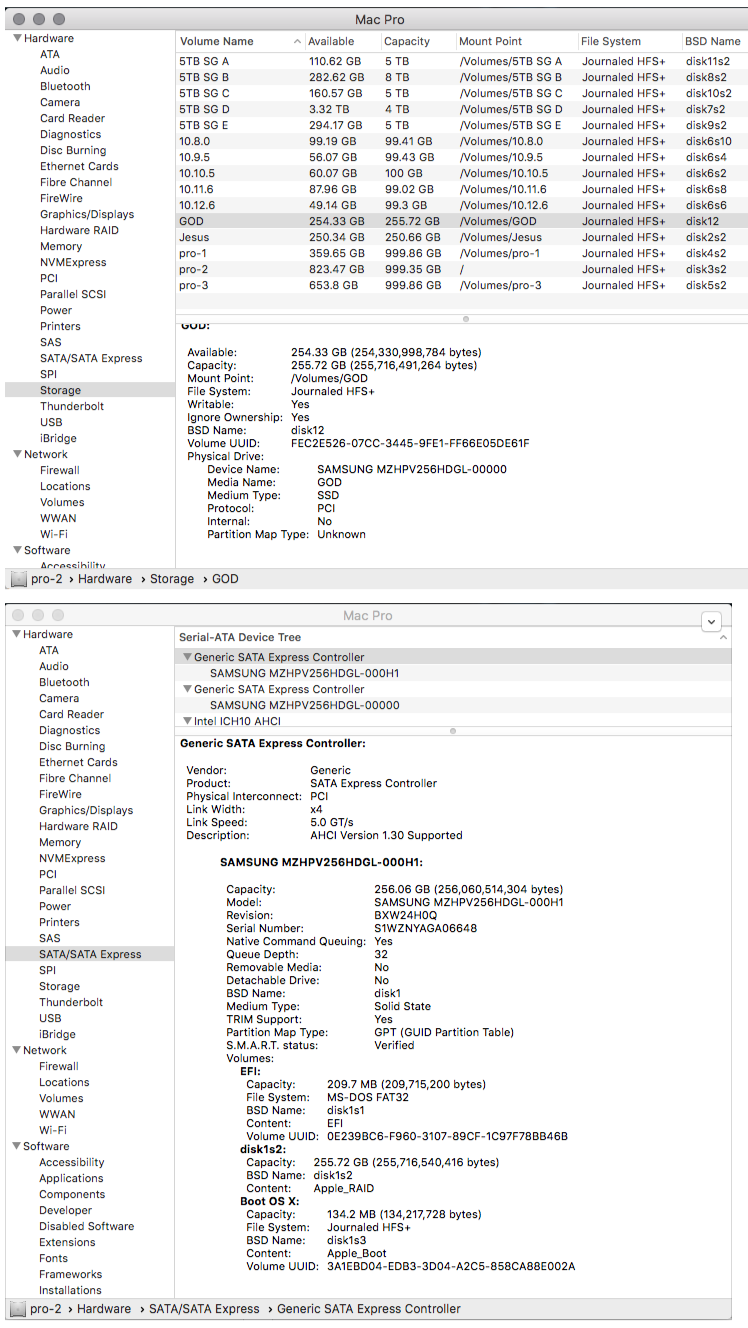Collapse the Software section in the Storage window
Screen dimensions: 748x1328
click(x=16, y=550)
